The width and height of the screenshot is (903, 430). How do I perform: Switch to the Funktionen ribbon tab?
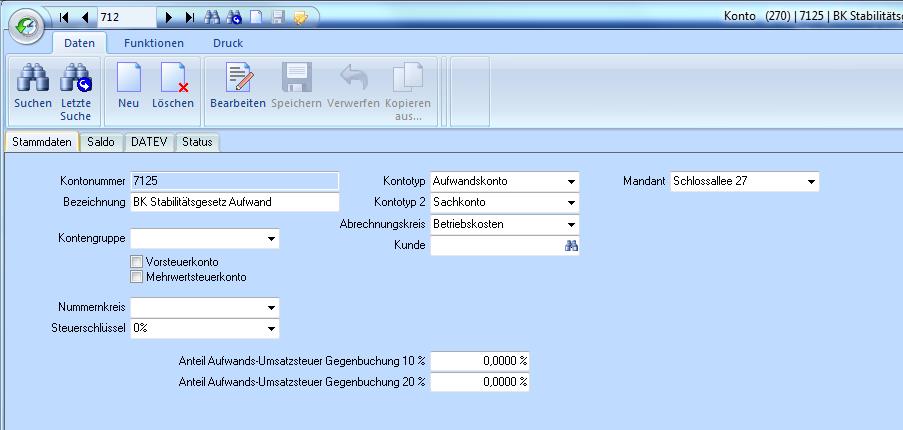click(153, 43)
